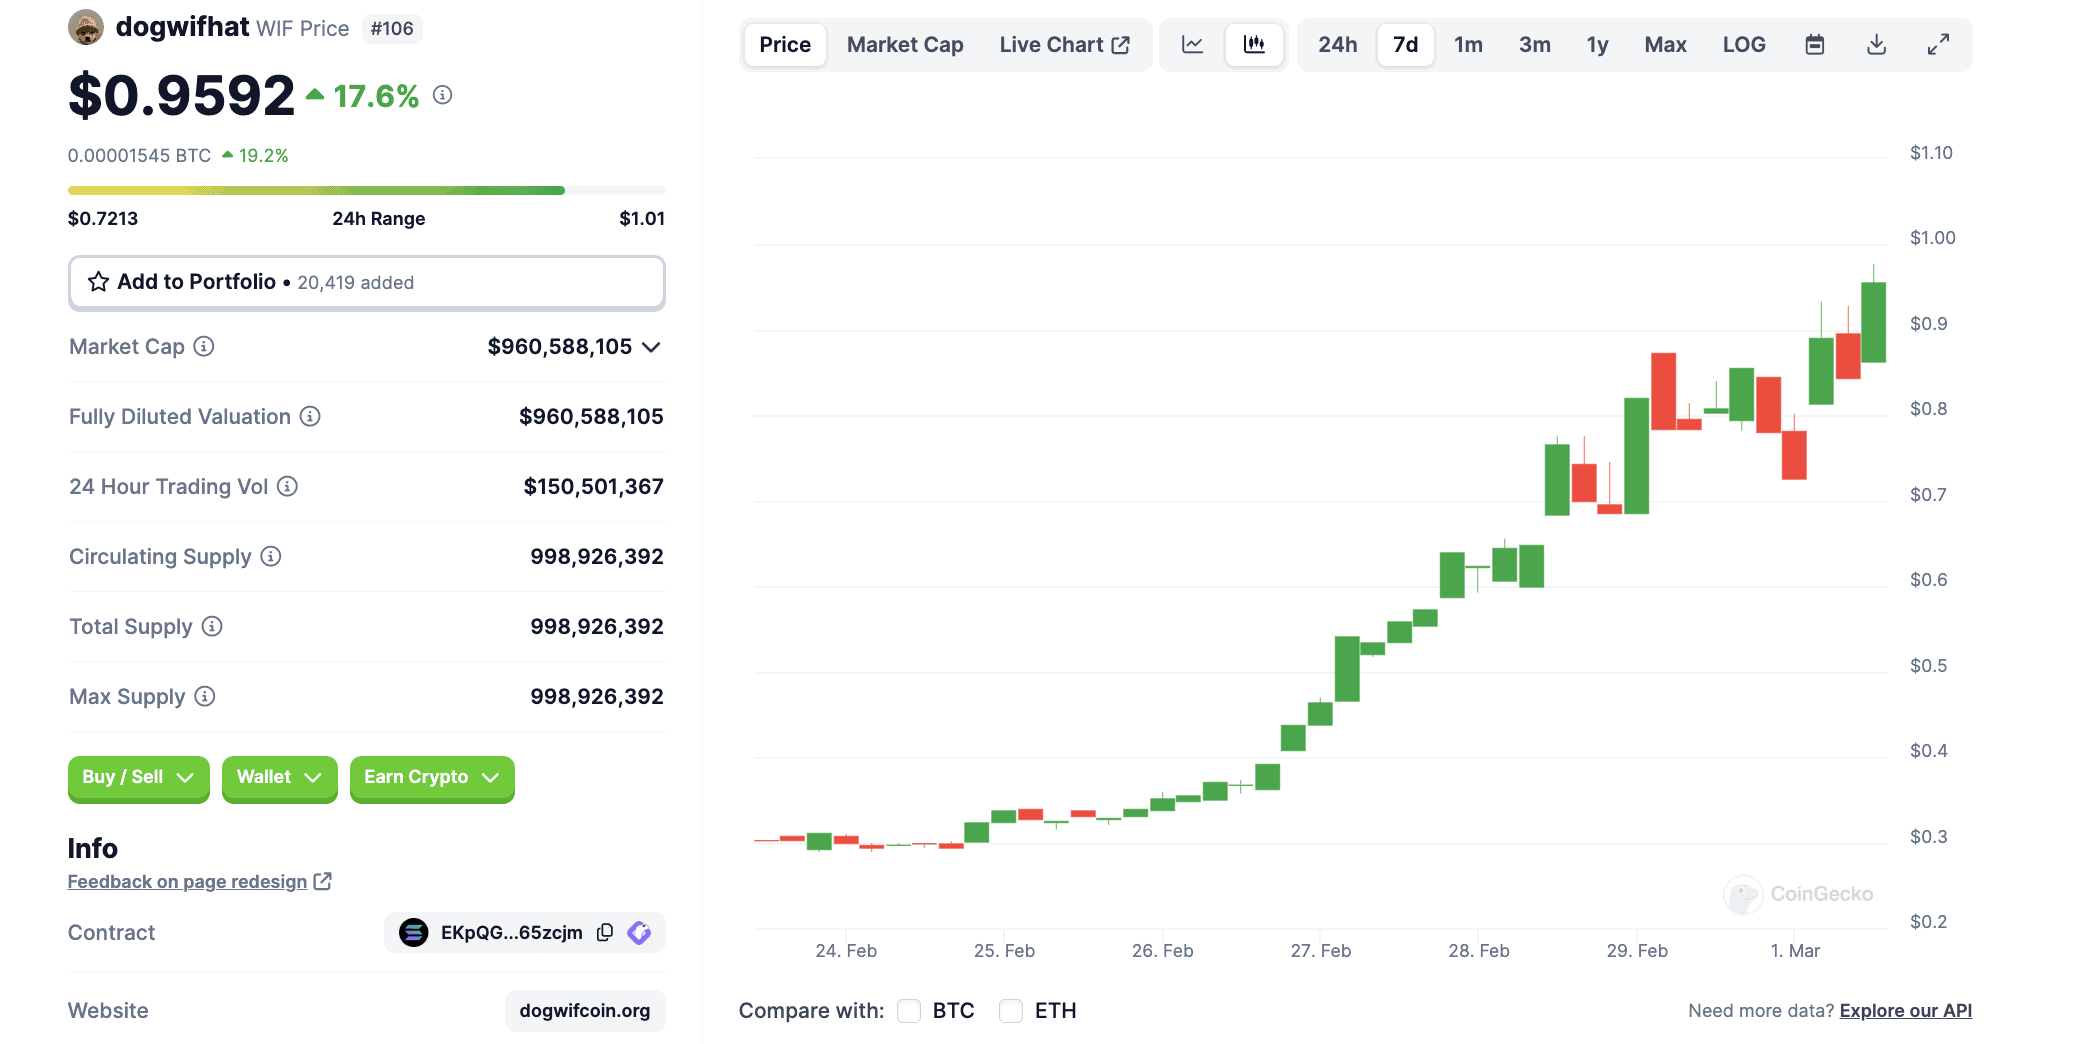The width and height of the screenshot is (2090, 1044).
Task: Show 24 Hour Trading Vol info icon
Action: tap(288, 486)
